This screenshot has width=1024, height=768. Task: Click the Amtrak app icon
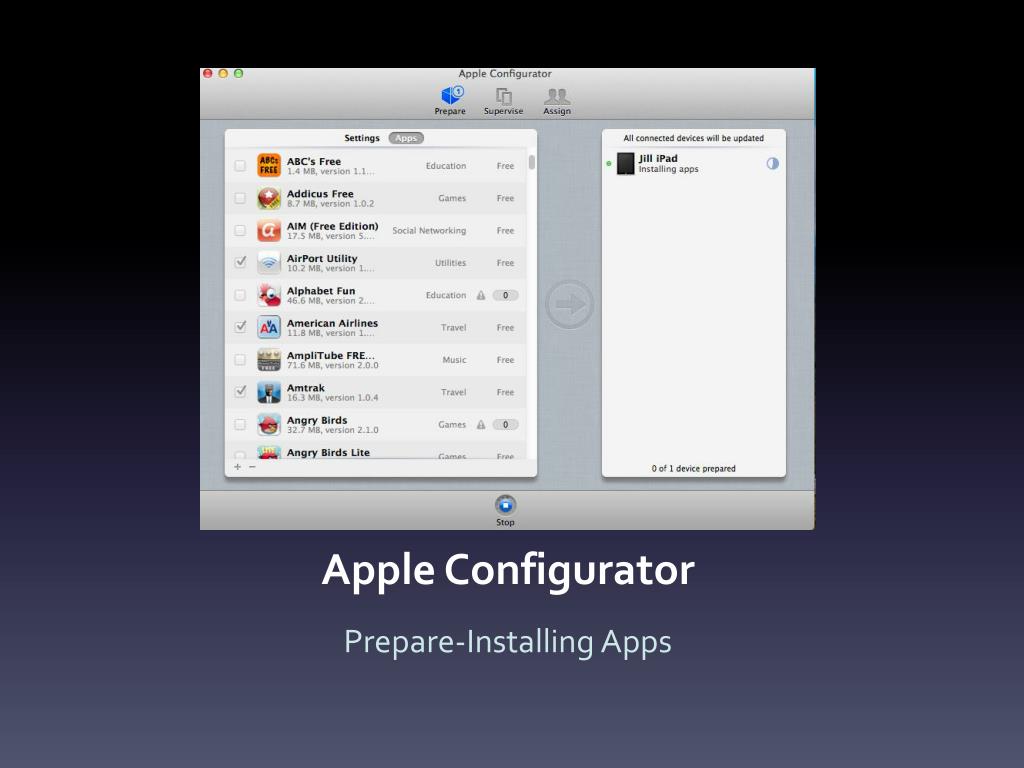pos(269,392)
